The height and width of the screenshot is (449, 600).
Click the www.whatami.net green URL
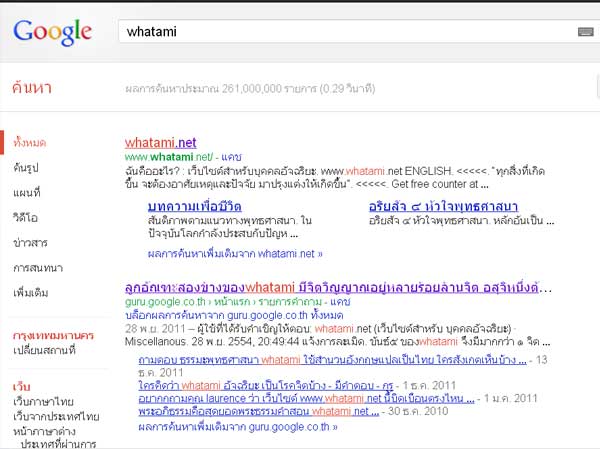coord(169,157)
